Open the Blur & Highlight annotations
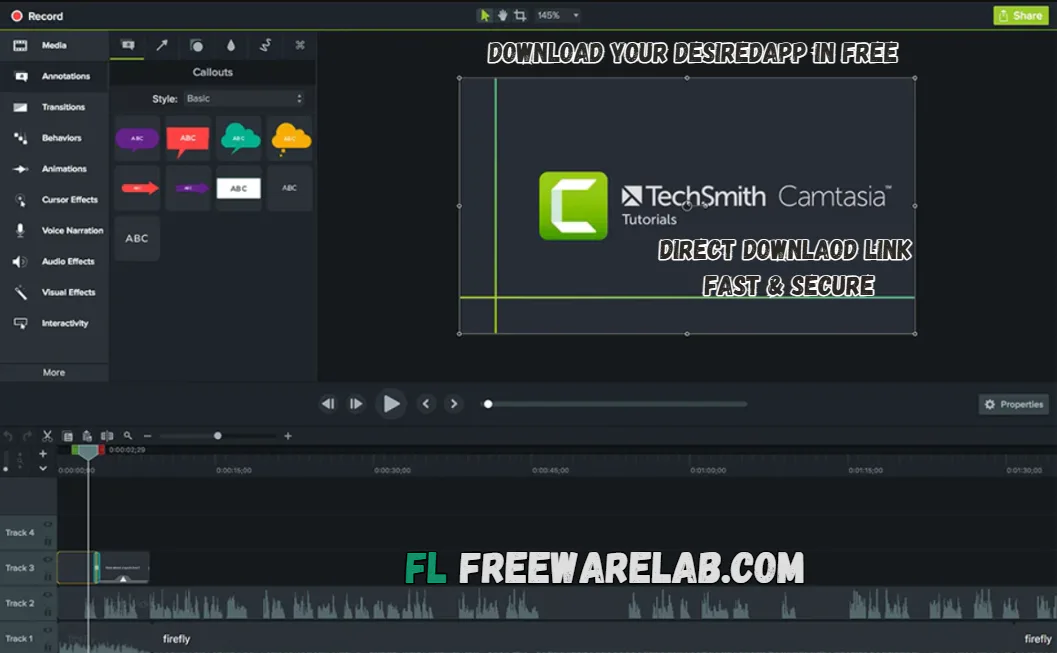This screenshot has height=653, width=1057. point(231,46)
